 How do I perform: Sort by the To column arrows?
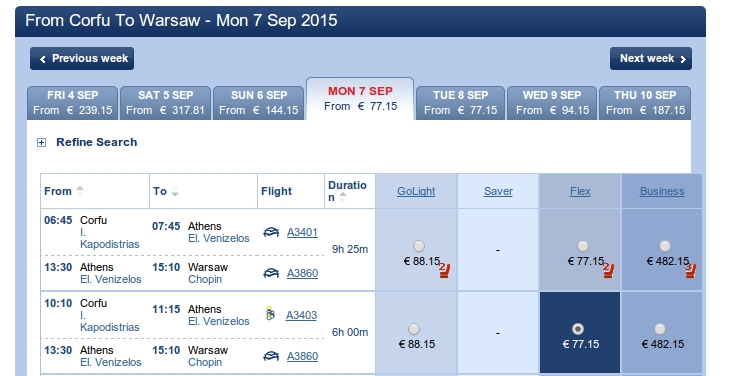[x=175, y=191]
